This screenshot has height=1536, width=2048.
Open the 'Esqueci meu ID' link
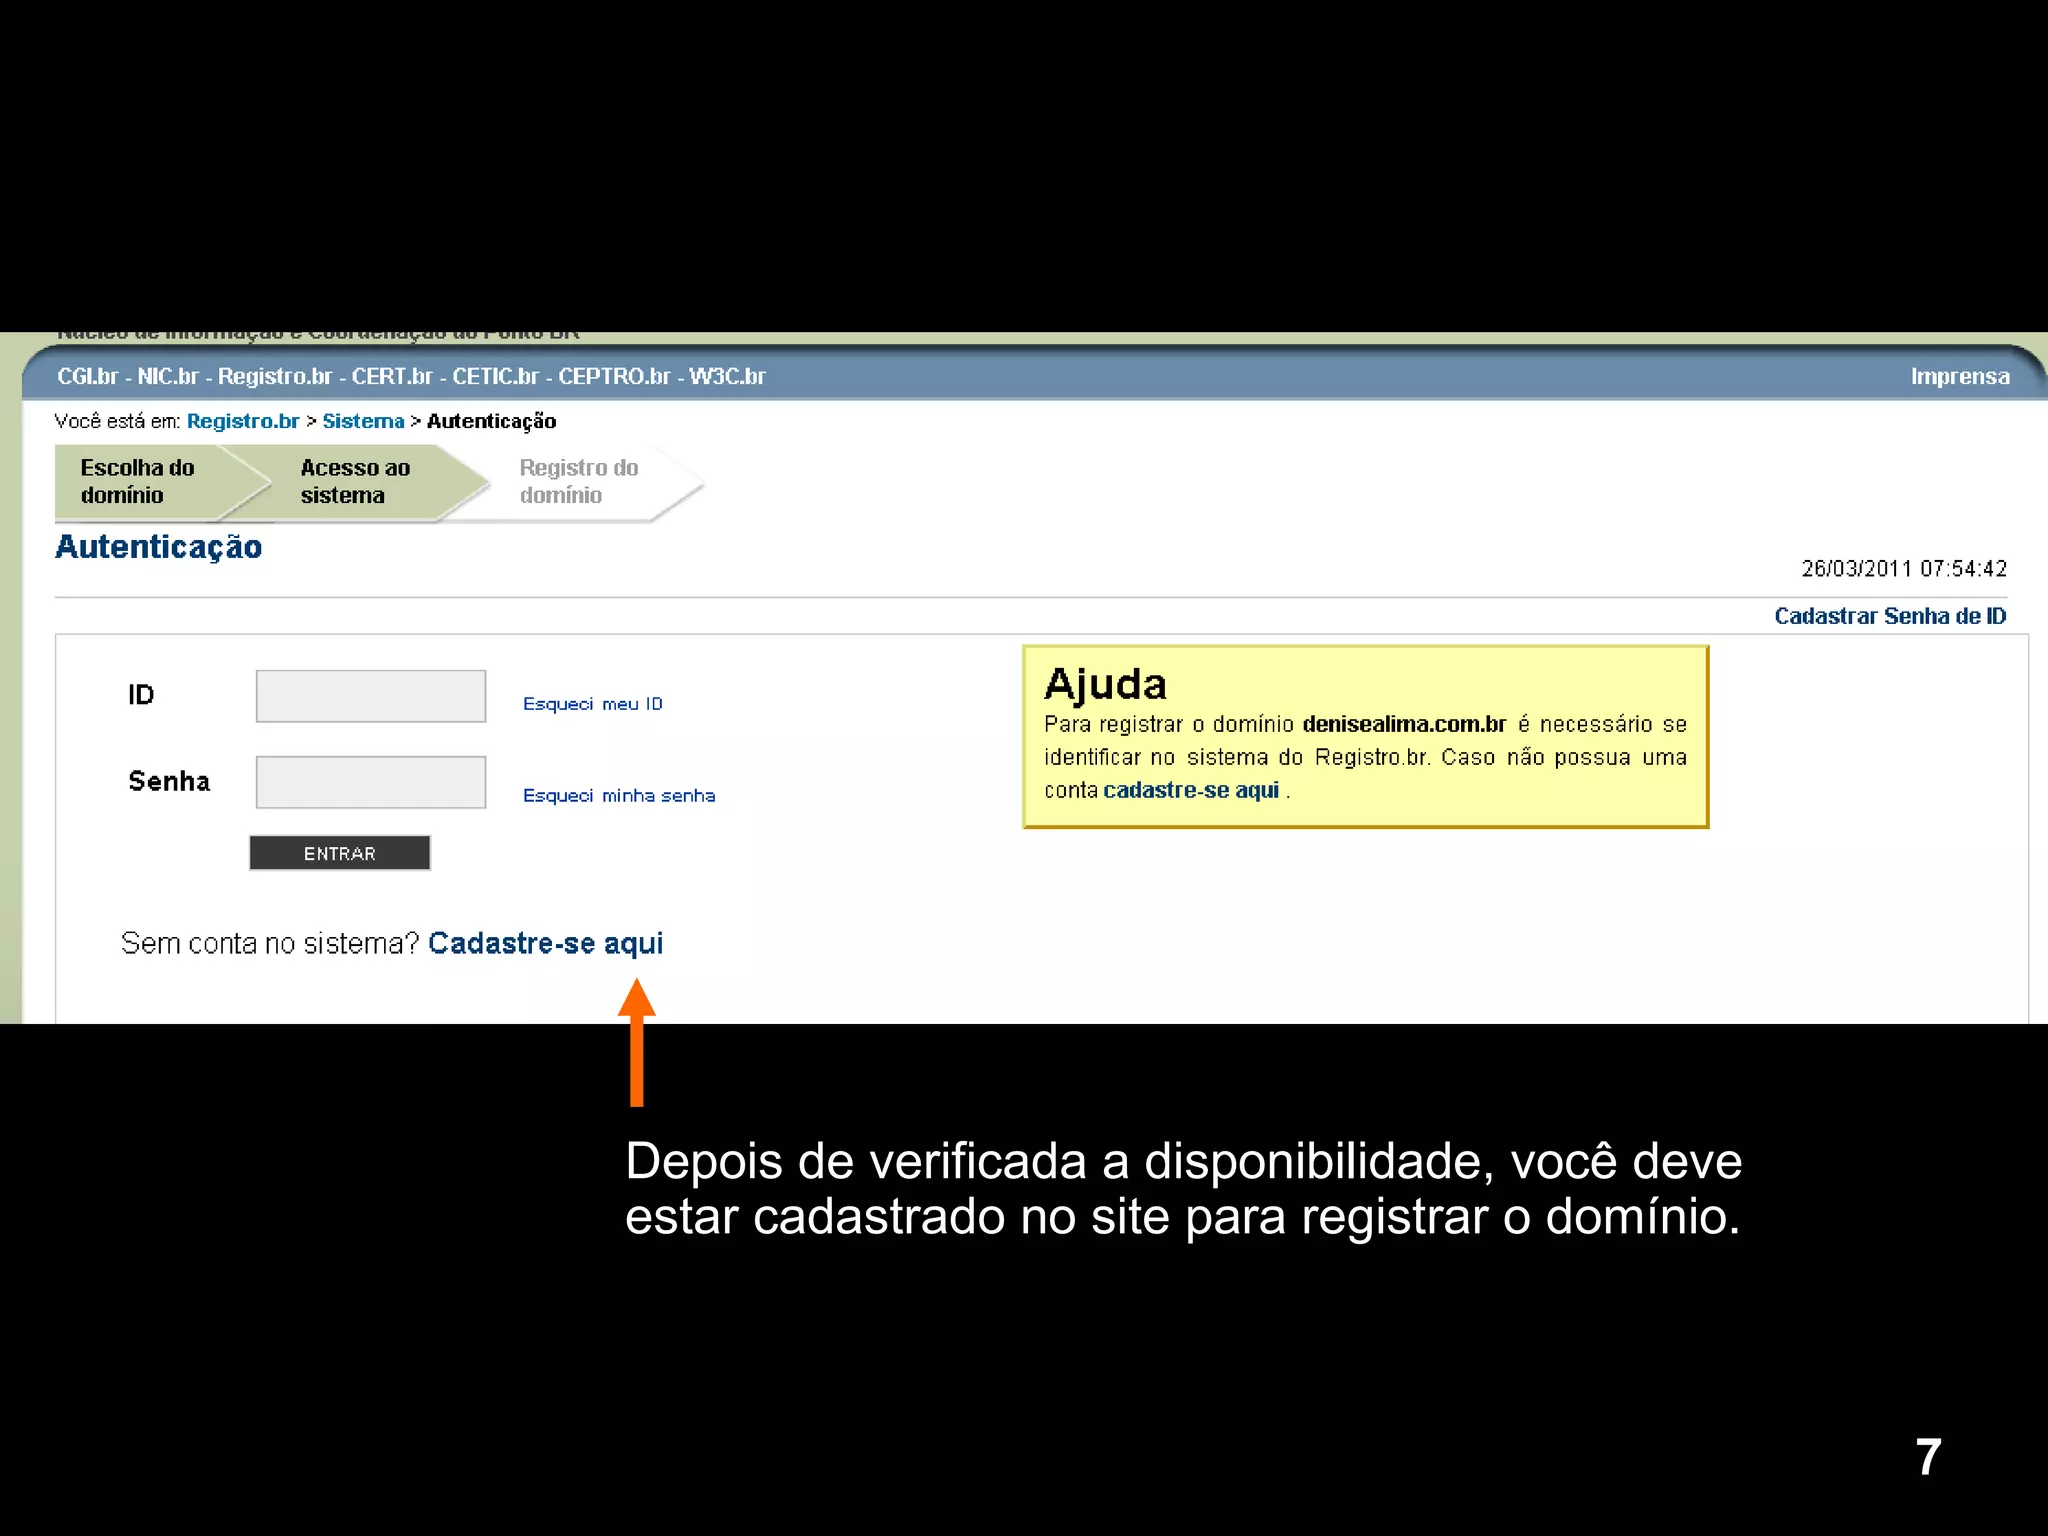coord(593,704)
